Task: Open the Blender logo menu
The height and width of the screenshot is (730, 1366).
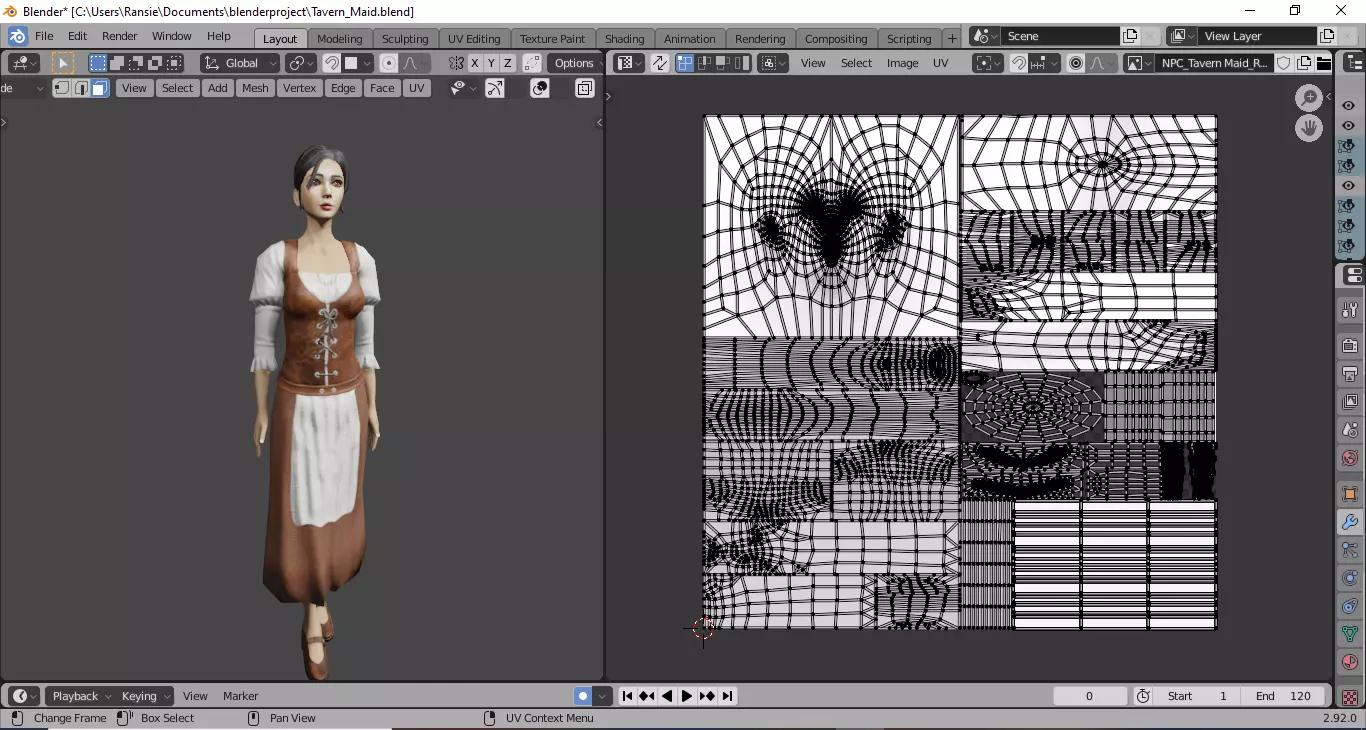Action: pyautogui.click(x=17, y=36)
